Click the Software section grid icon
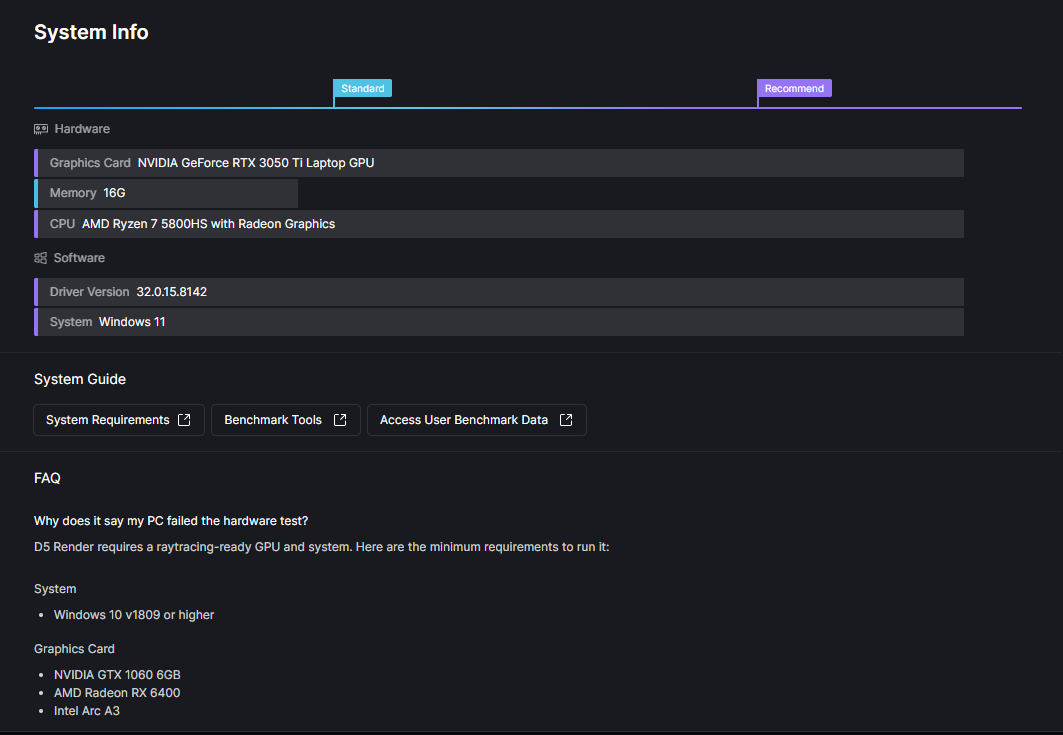1063x735 pixels. [x=41, y=258]
